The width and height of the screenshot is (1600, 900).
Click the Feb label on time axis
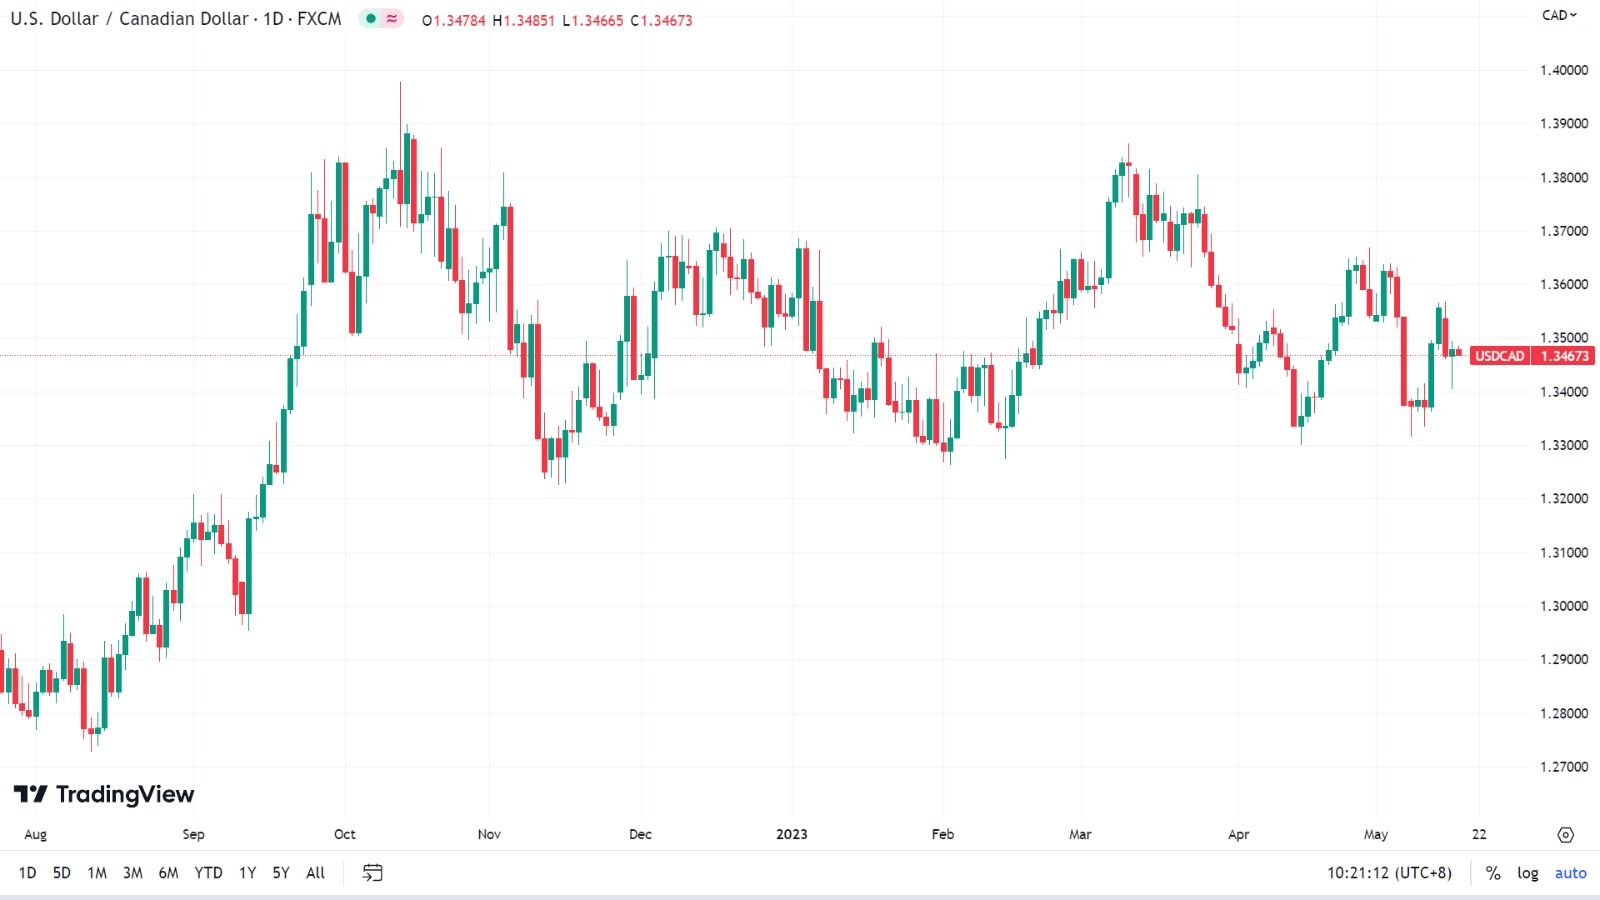coord(943,835)
